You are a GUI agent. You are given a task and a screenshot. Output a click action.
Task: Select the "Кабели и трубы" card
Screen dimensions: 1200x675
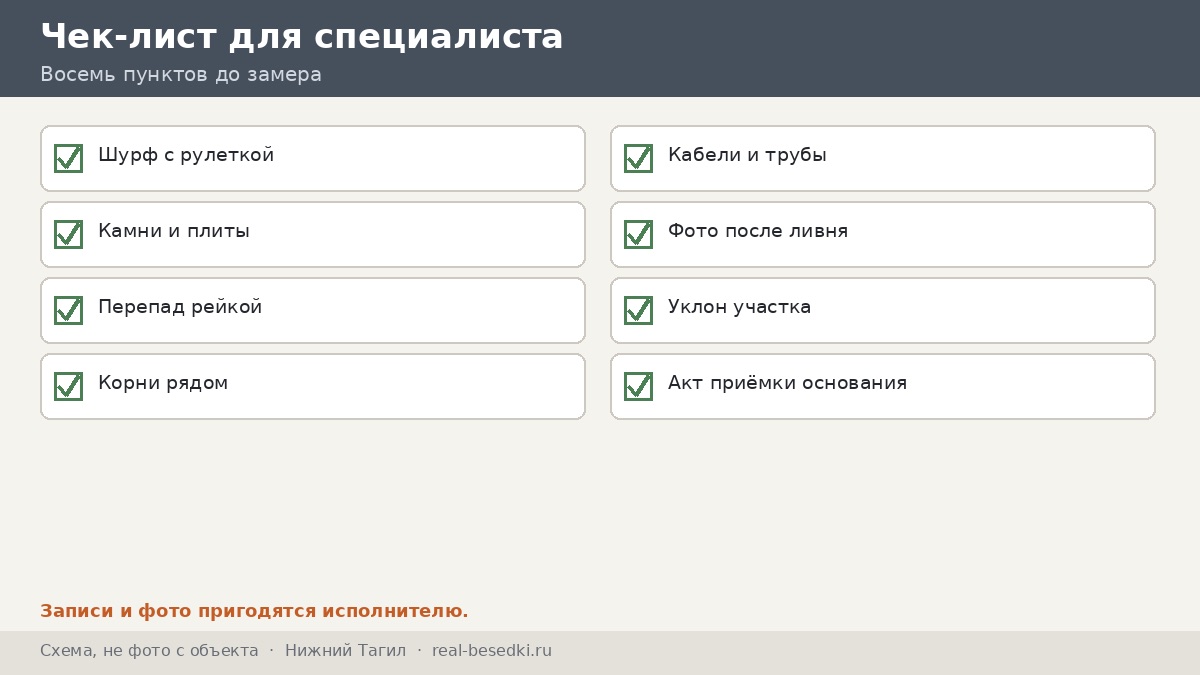pos(883,158)
